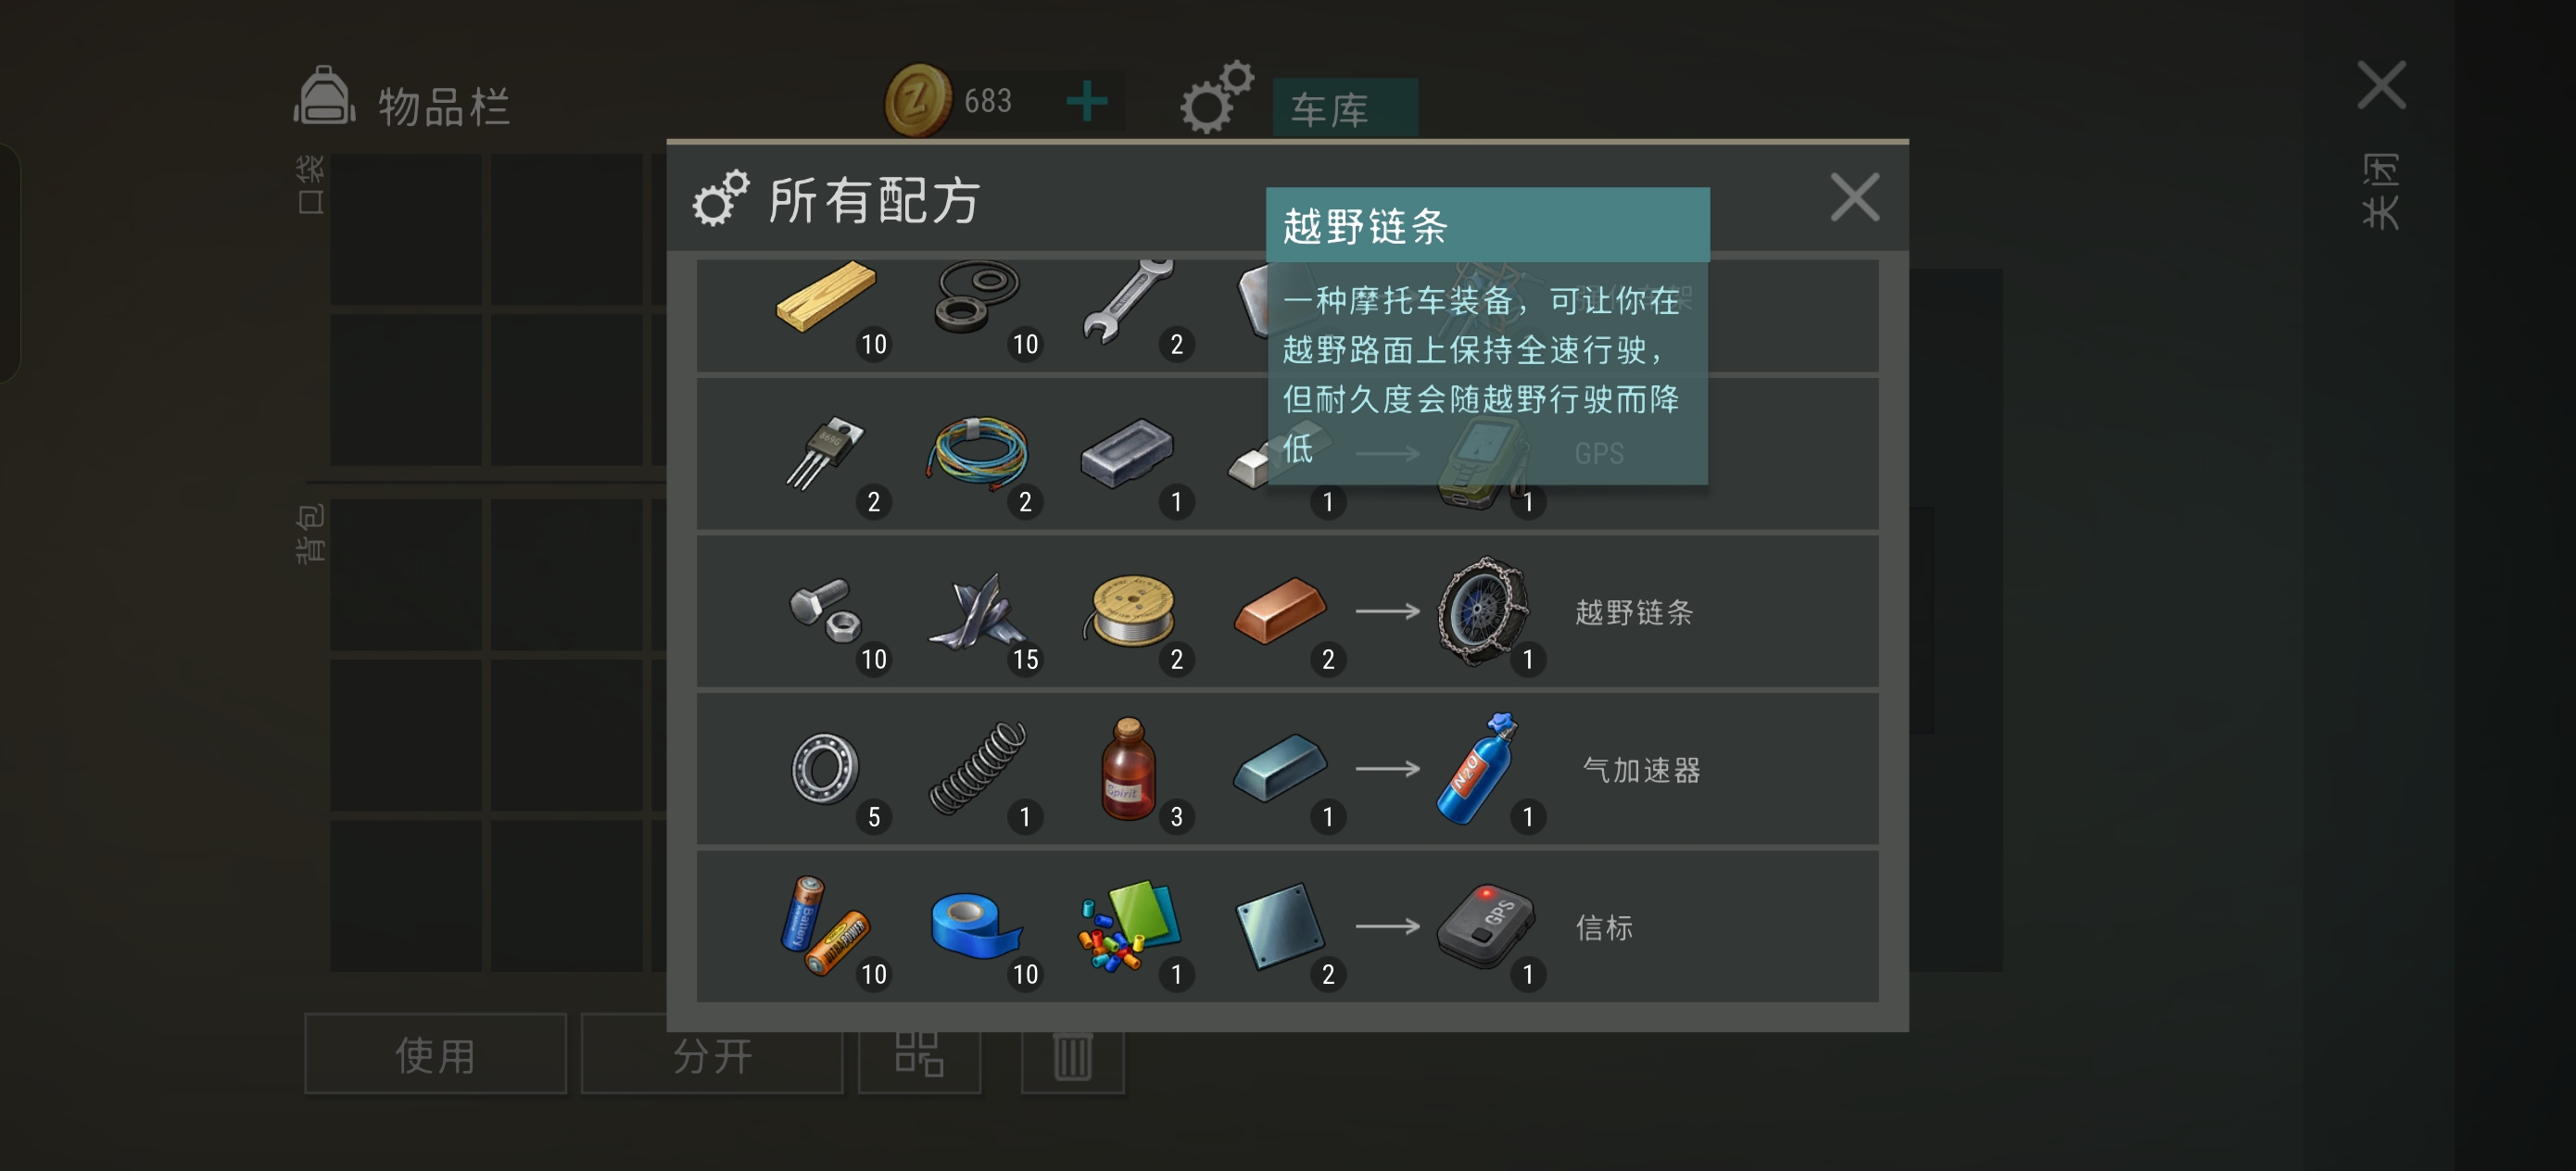Tap the trash delete icon
Image resolution: width=2576 pixels, height=1171 pixels.
tap(1072, 1056)
